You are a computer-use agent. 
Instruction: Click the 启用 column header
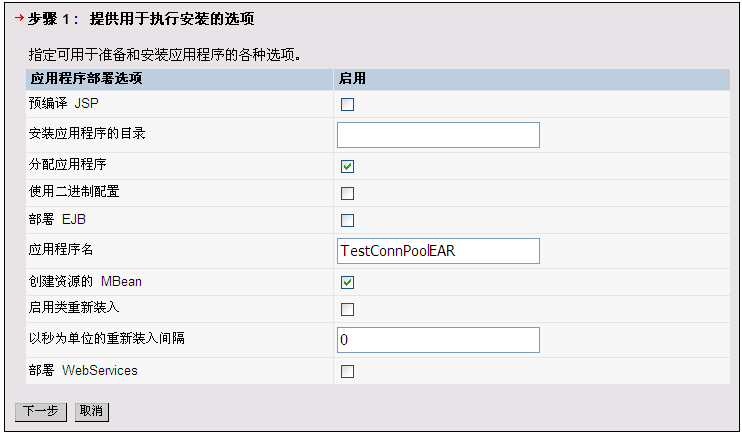(353, 78)
